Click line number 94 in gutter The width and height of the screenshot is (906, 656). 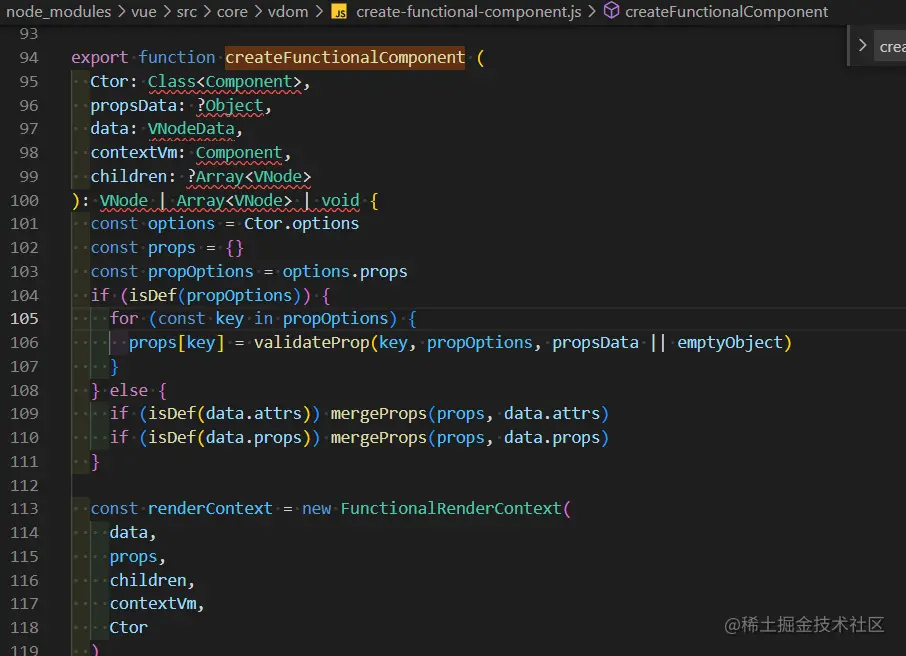pos(29,58)
